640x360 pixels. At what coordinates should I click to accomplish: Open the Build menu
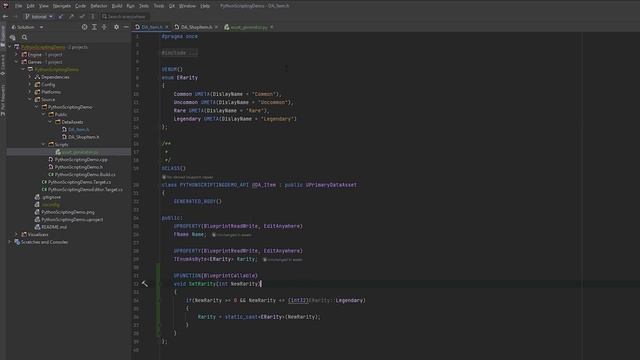coord(117,6)
